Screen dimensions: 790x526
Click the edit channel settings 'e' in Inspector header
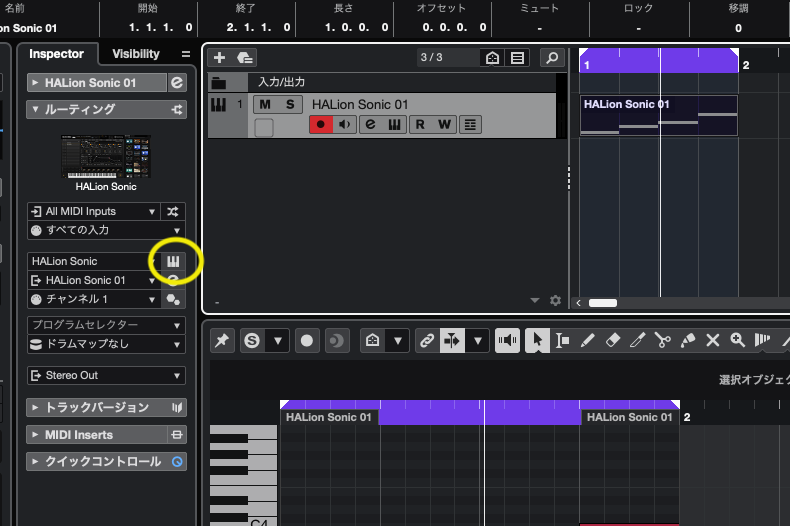click(177, 83)
